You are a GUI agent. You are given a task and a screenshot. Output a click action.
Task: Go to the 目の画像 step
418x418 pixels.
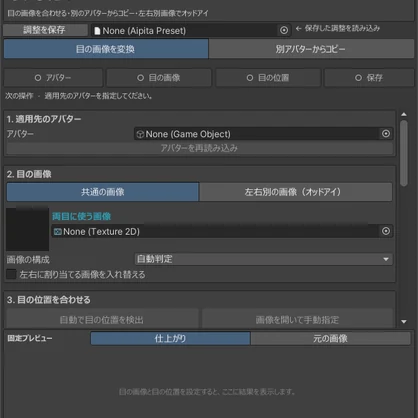159,78
